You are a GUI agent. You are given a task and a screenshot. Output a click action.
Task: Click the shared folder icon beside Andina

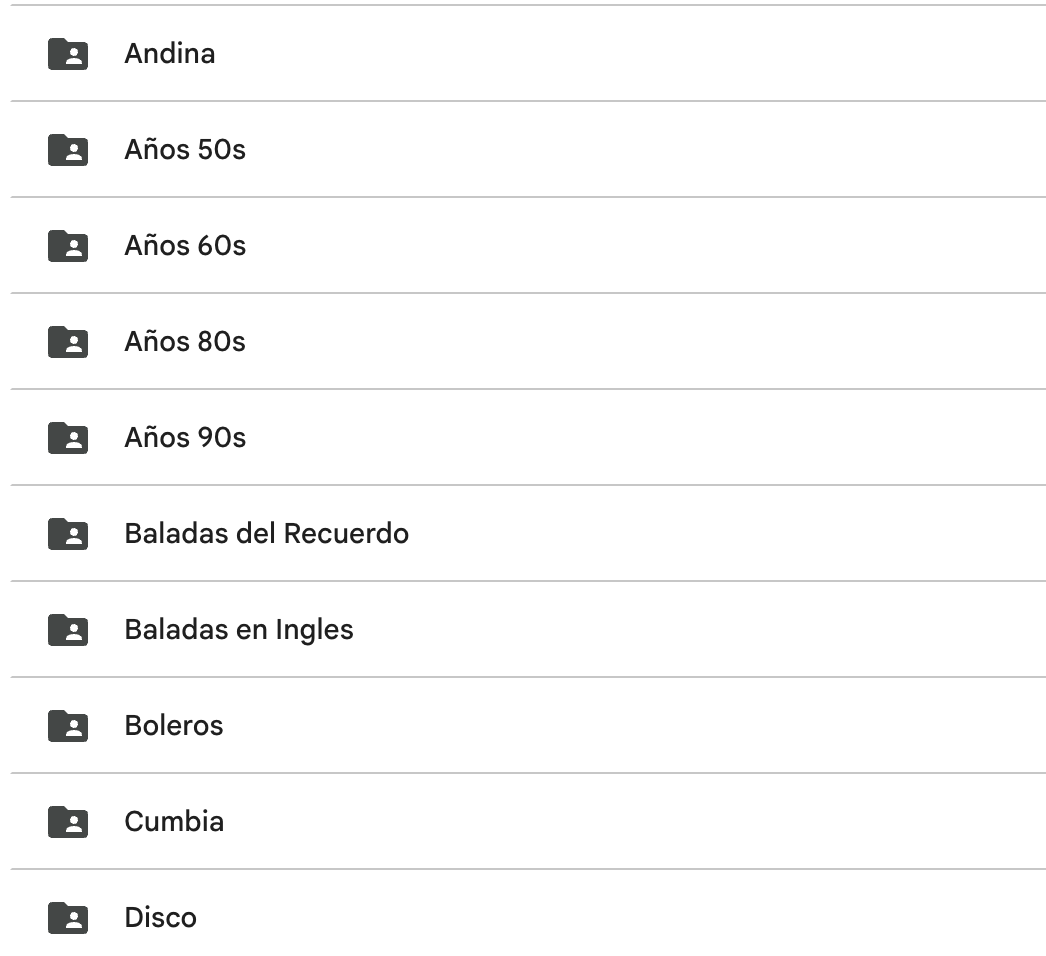[67, 54]
